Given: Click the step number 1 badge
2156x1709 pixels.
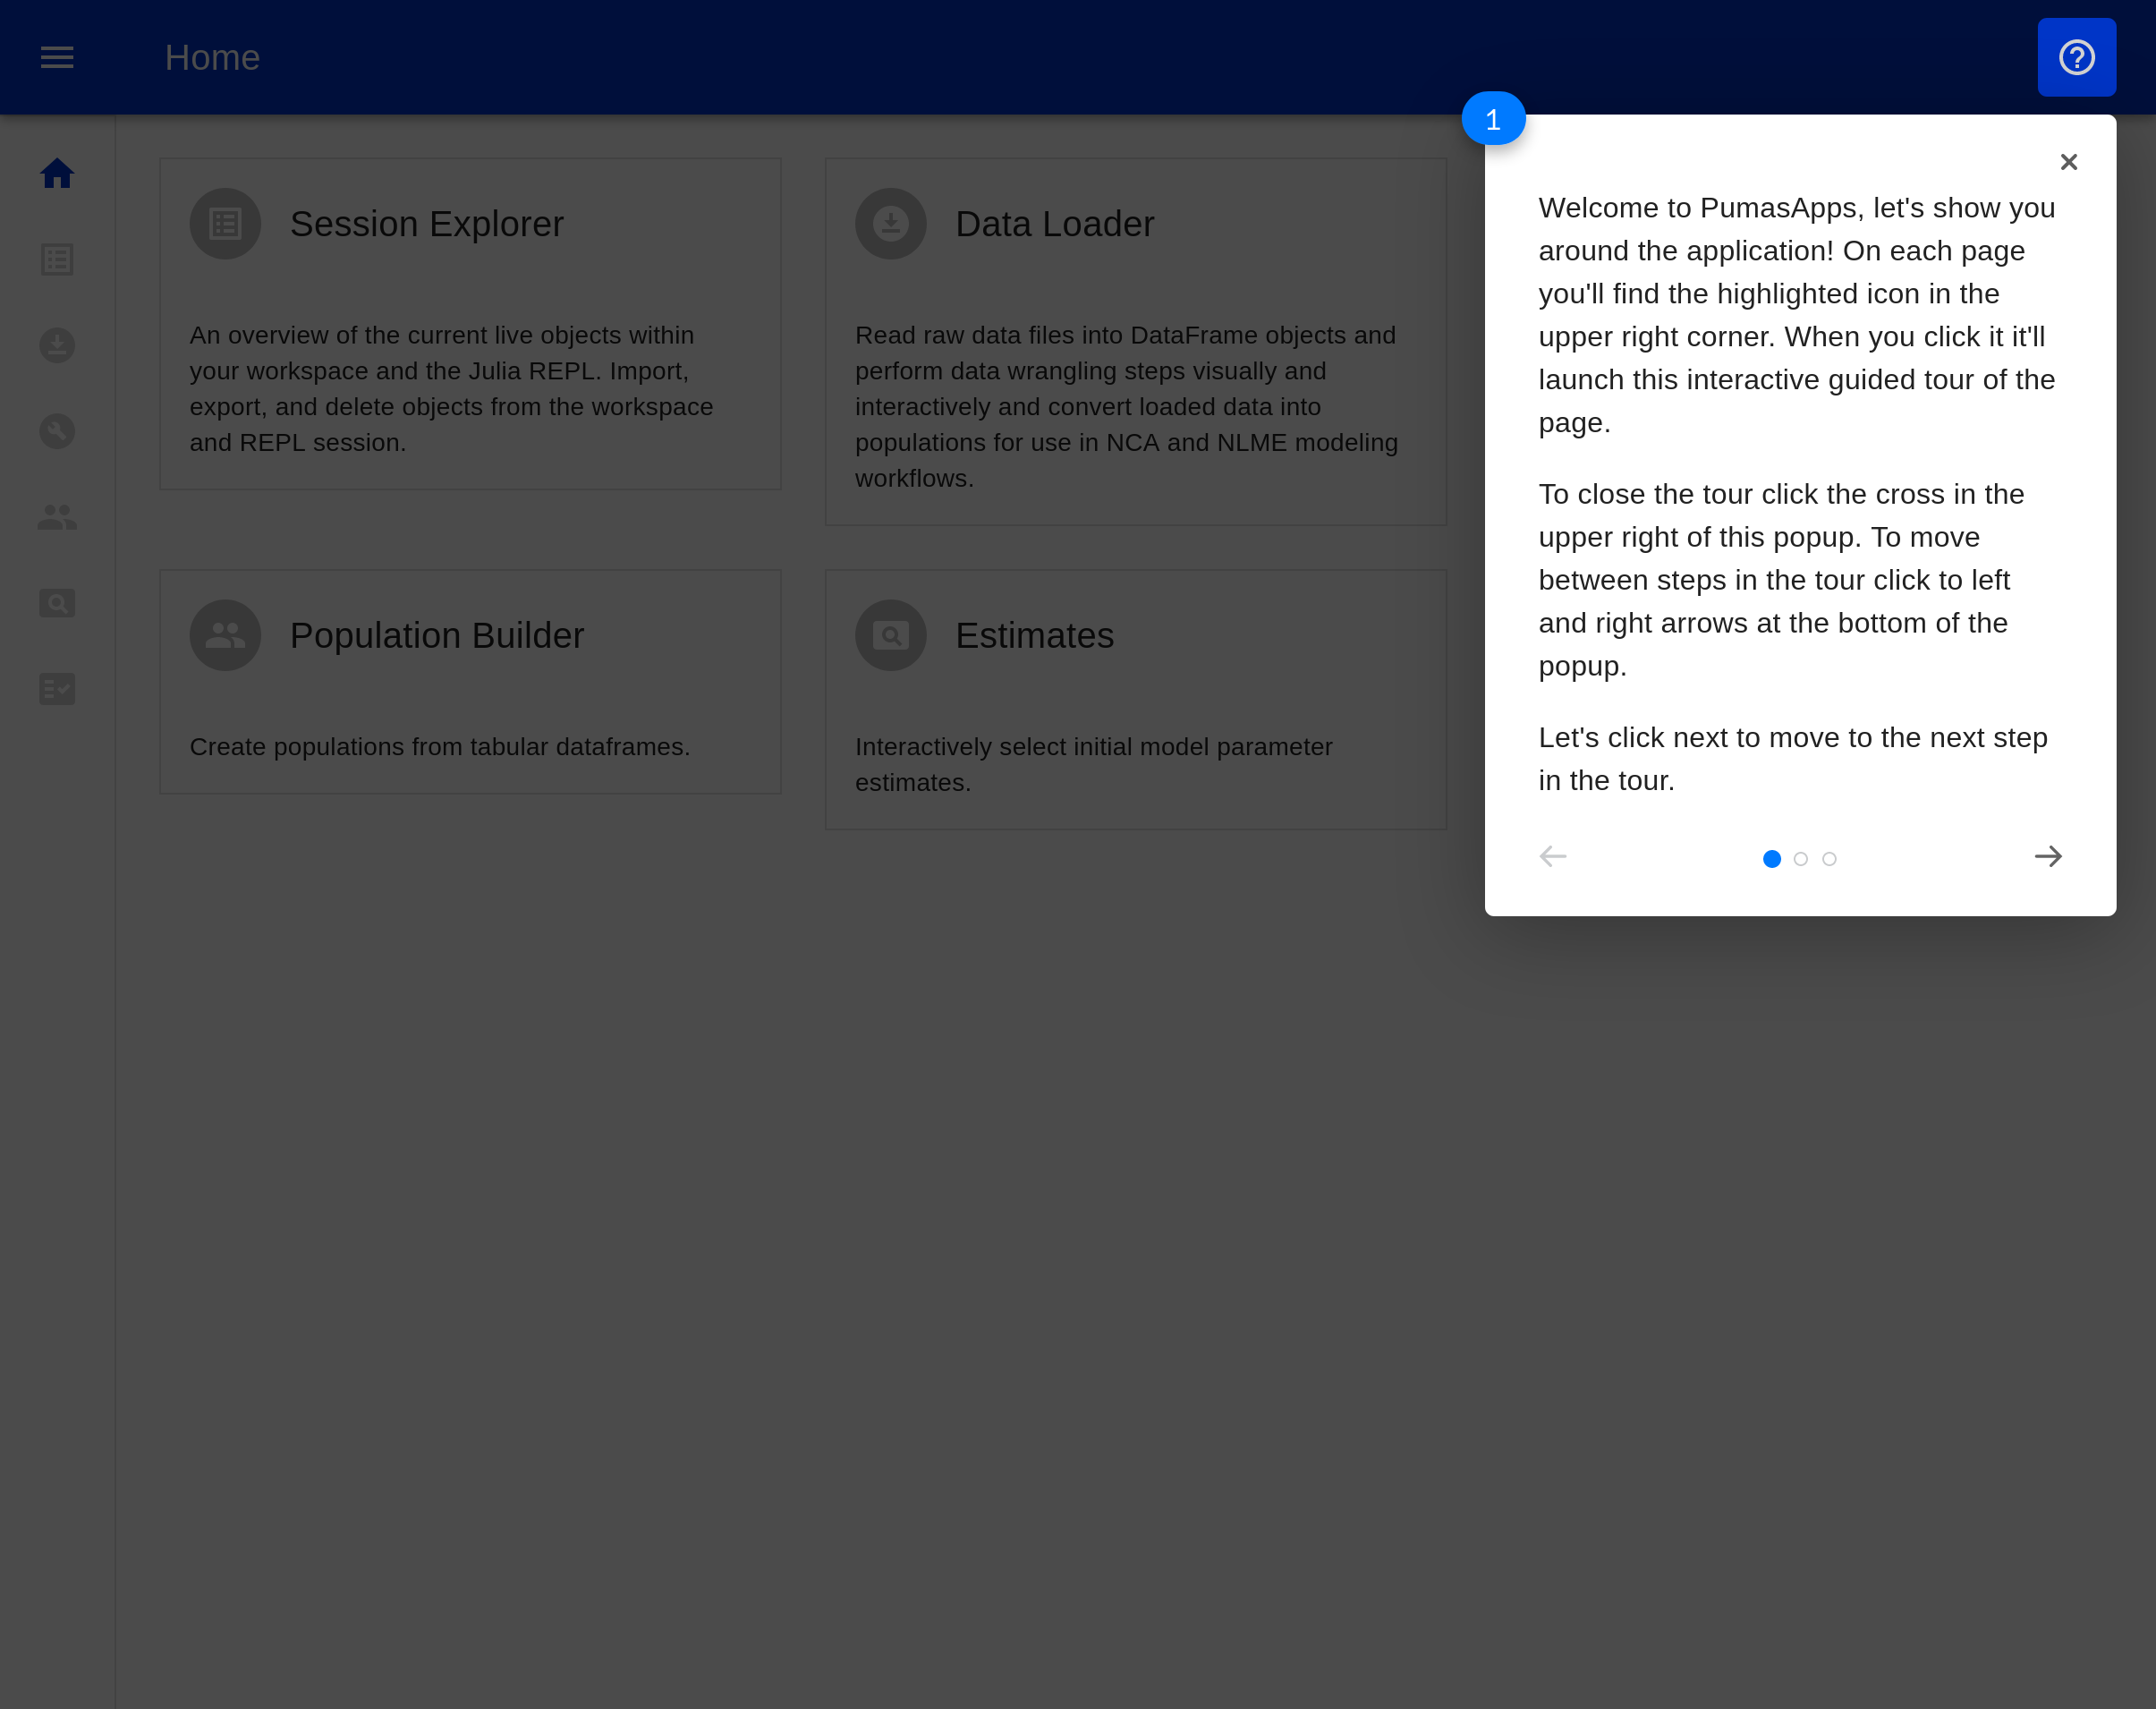Looking at the screenshot, I should coord(1493,119).
